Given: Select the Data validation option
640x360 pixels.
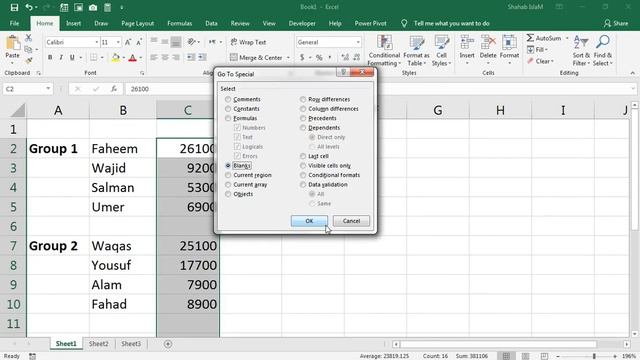Looking at the screenshot, I should (x=324, y=184).
